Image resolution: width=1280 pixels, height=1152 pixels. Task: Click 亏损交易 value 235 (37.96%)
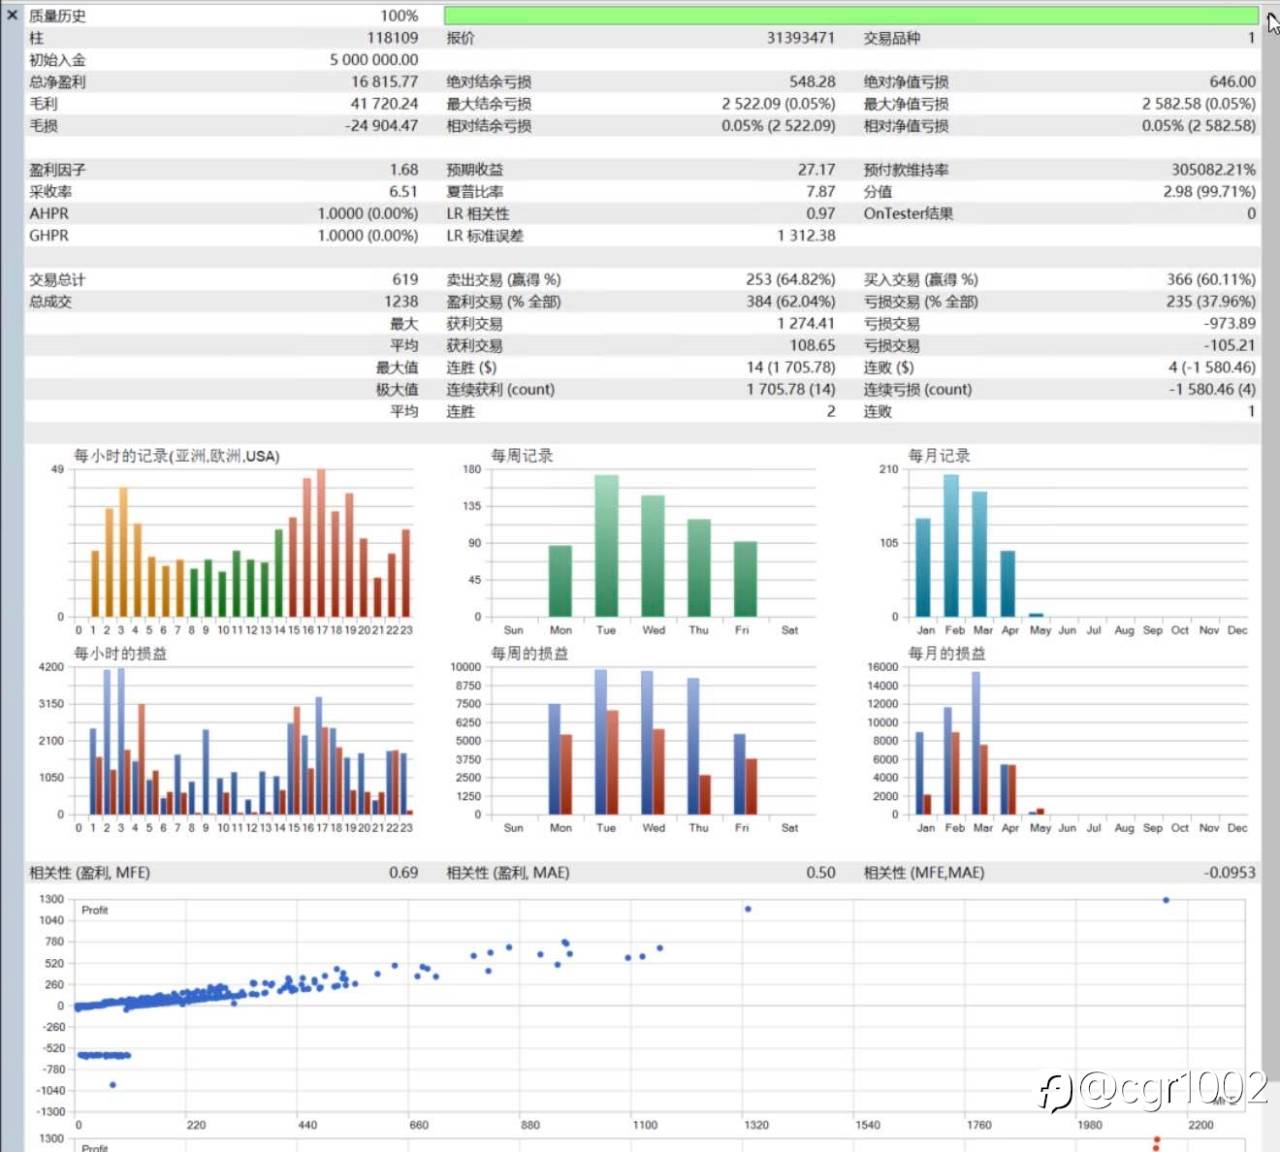pos(1211,302)
